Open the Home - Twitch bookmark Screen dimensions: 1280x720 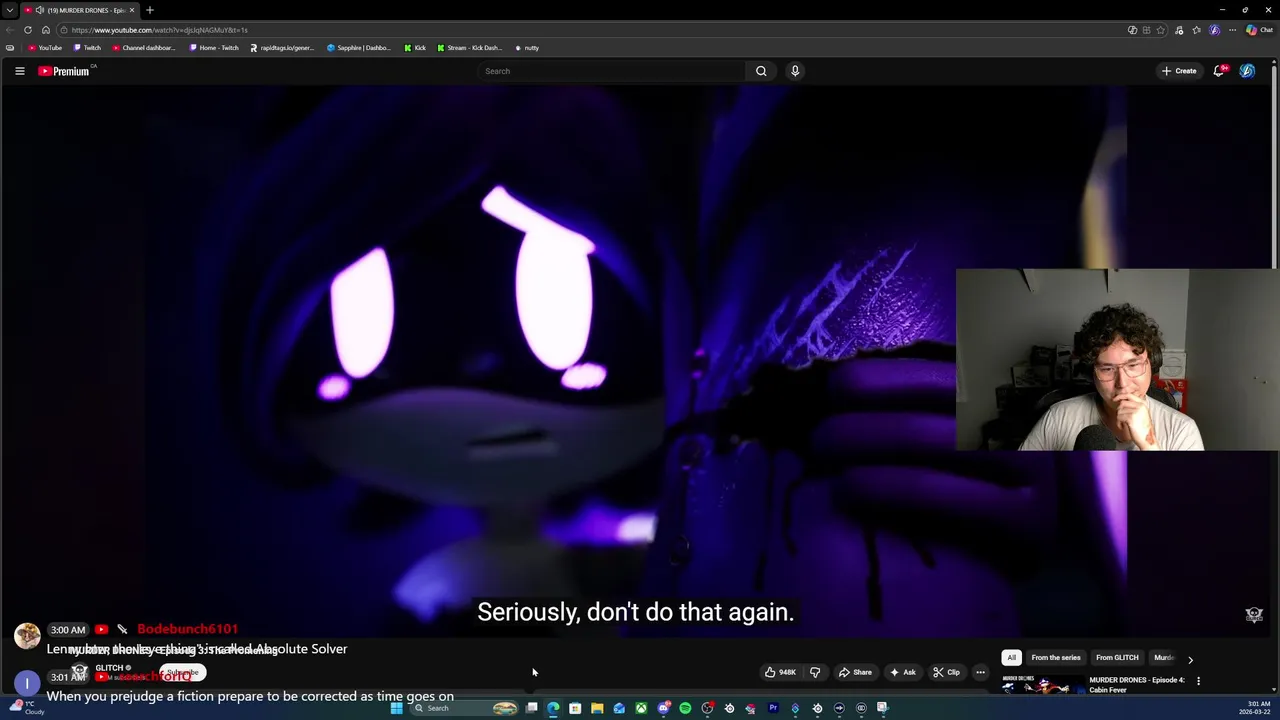[214, 48]
